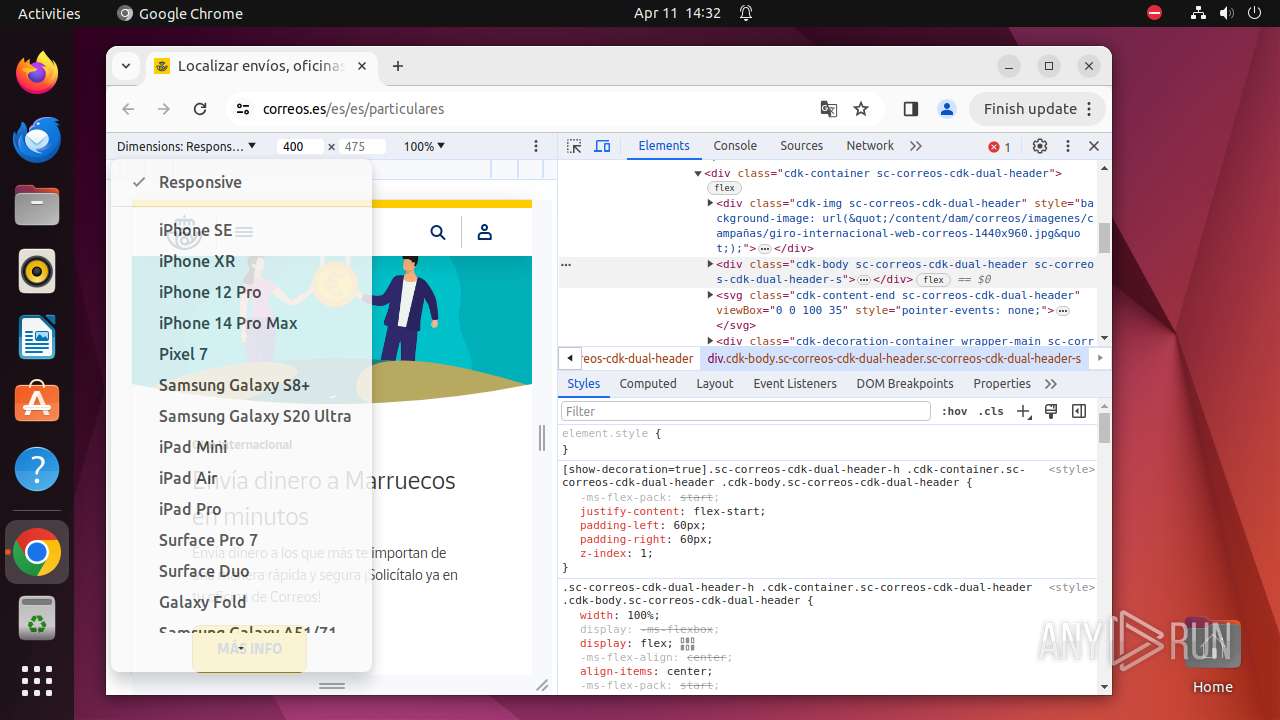Click the user account icon on Correos page
The height and width of the screenshot is (720, 1280).
[485, 232]
